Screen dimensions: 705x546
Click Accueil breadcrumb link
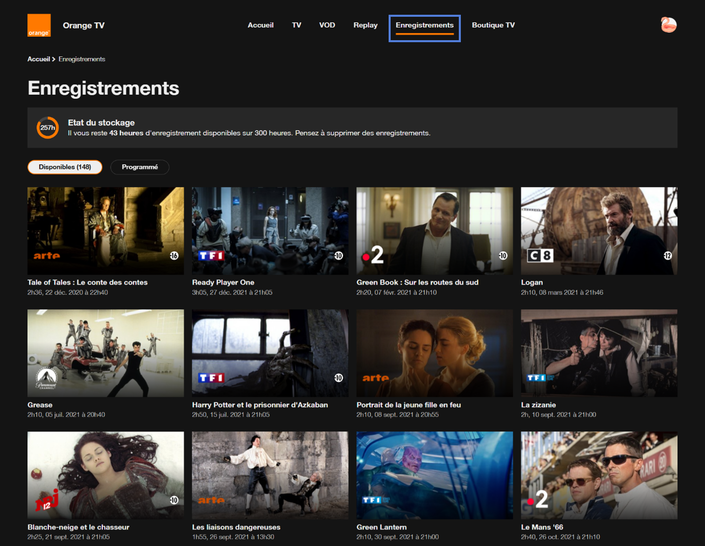point(39,59)
